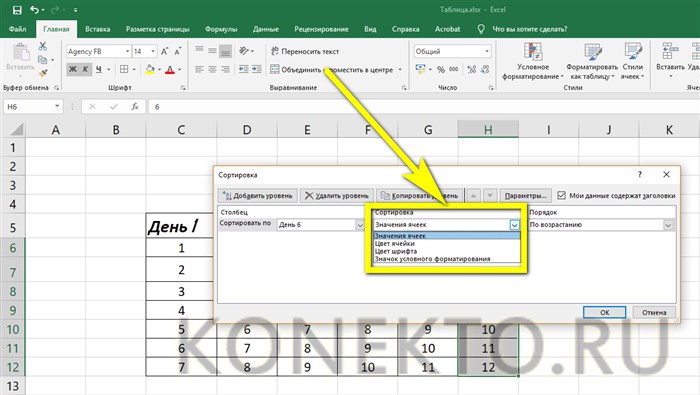Increase indent
Screen dimensions: 700x395
257,69
